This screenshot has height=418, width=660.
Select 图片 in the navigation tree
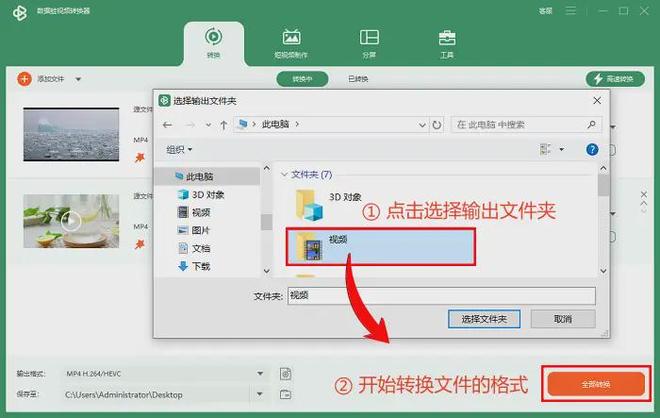click(194, 230)
